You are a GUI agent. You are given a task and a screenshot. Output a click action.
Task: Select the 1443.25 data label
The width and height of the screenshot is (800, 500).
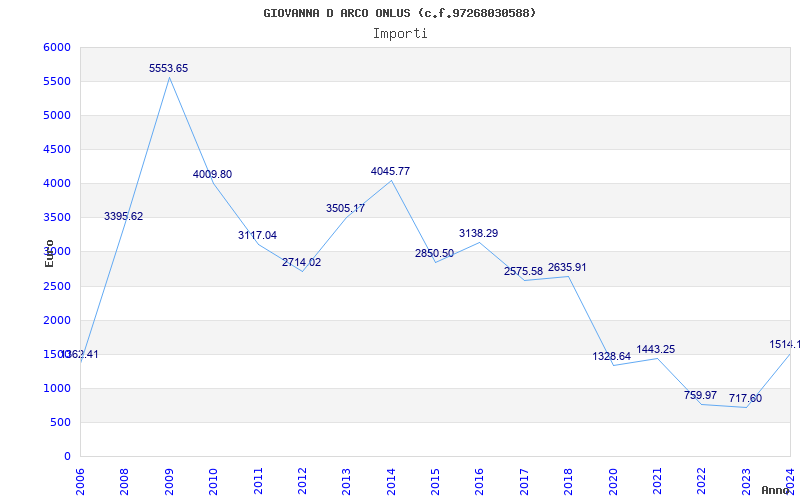click(656, 349)
